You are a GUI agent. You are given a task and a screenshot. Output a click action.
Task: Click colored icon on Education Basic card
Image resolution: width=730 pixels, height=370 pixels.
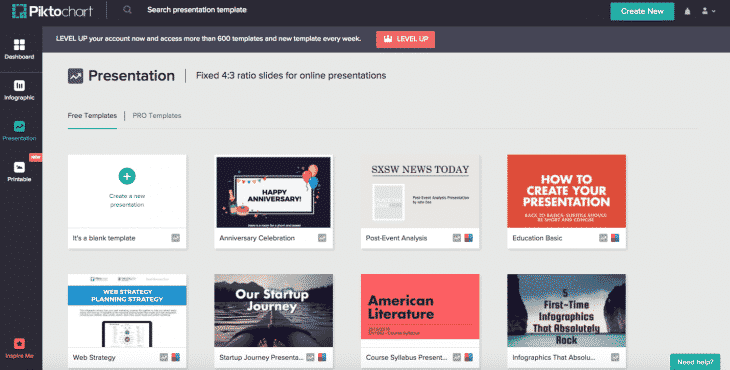pos(615,238)
